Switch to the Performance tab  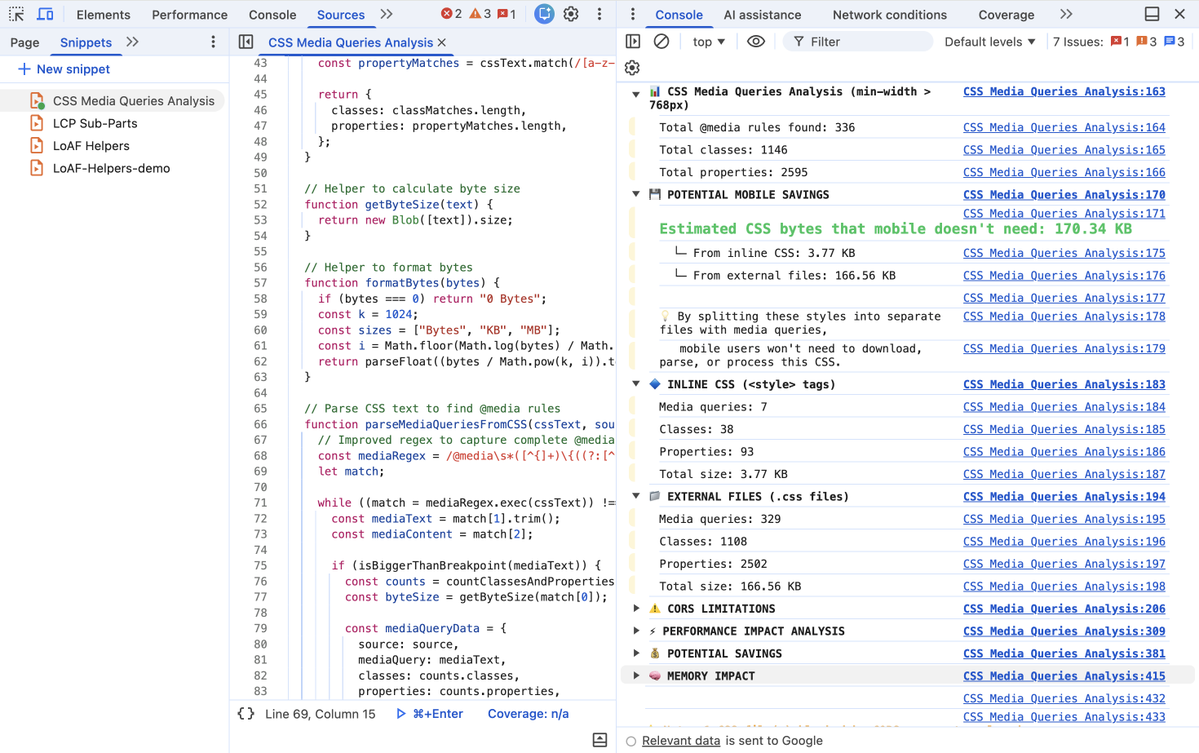(x=190, y=15)
